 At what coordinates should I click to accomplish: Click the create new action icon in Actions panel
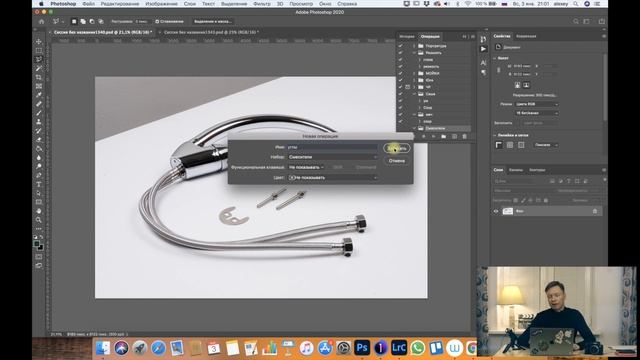pyautogui.click(x=454, y=136)
